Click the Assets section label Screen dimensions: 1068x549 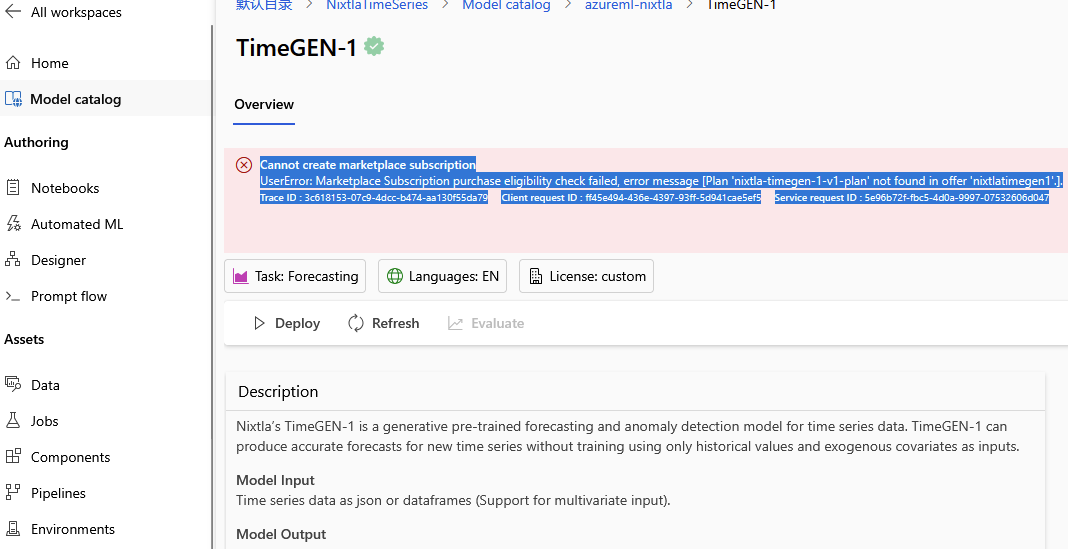[x=24, y=339]
